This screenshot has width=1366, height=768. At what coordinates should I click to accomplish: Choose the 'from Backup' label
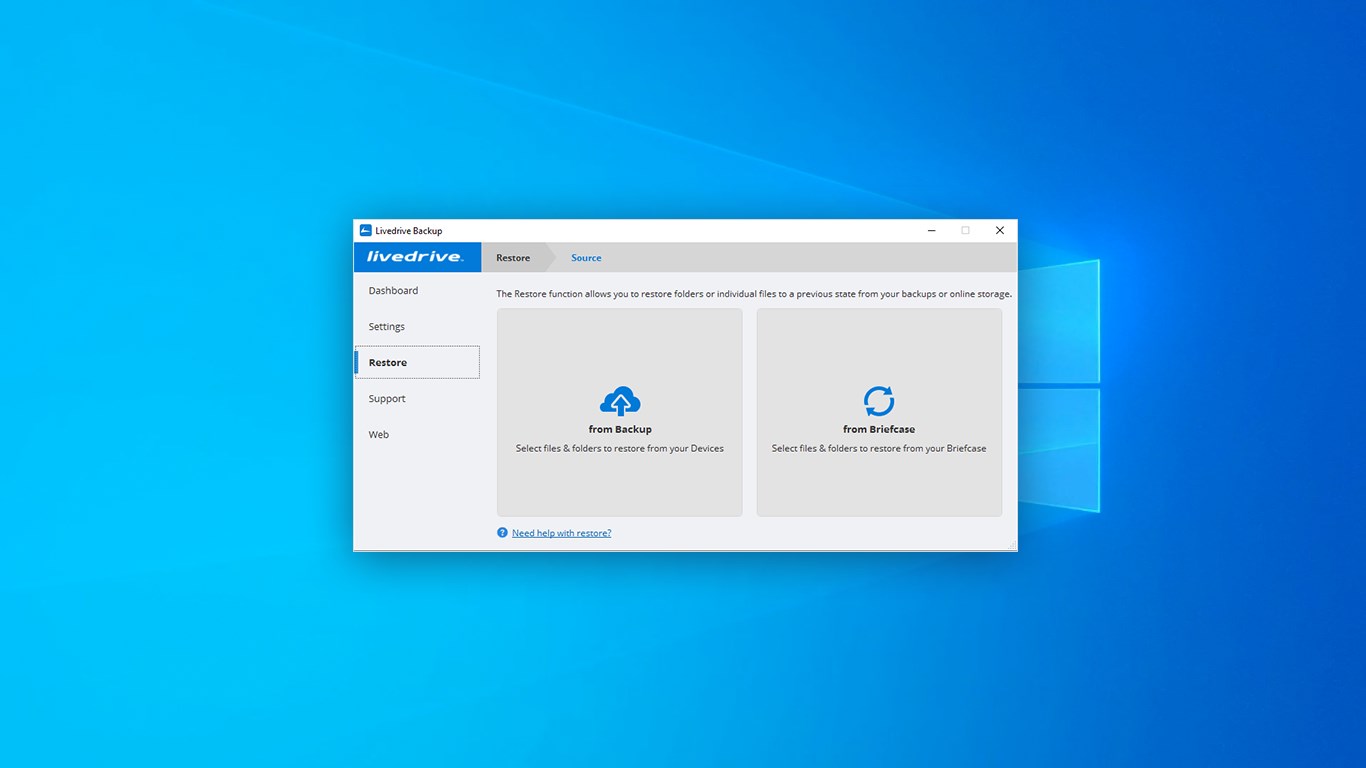[620, 429]
